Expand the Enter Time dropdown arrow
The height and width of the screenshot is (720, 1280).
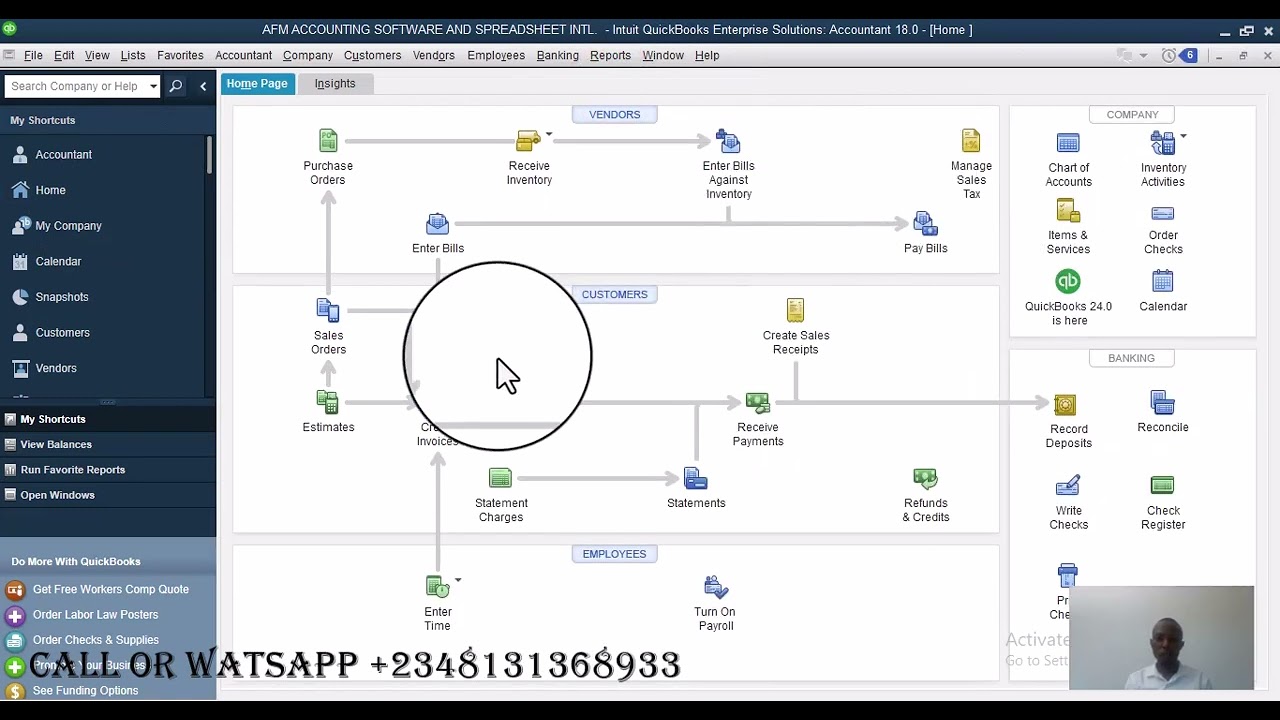457,580
